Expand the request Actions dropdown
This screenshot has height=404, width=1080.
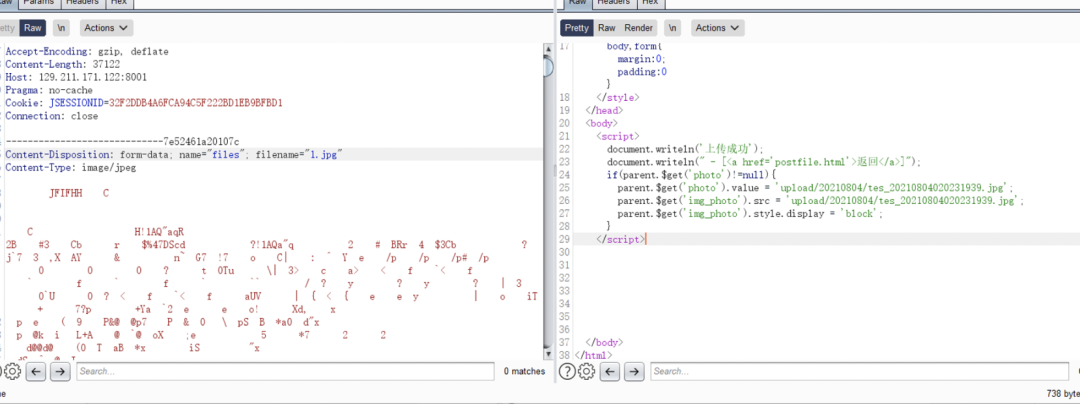pos(105,28)
